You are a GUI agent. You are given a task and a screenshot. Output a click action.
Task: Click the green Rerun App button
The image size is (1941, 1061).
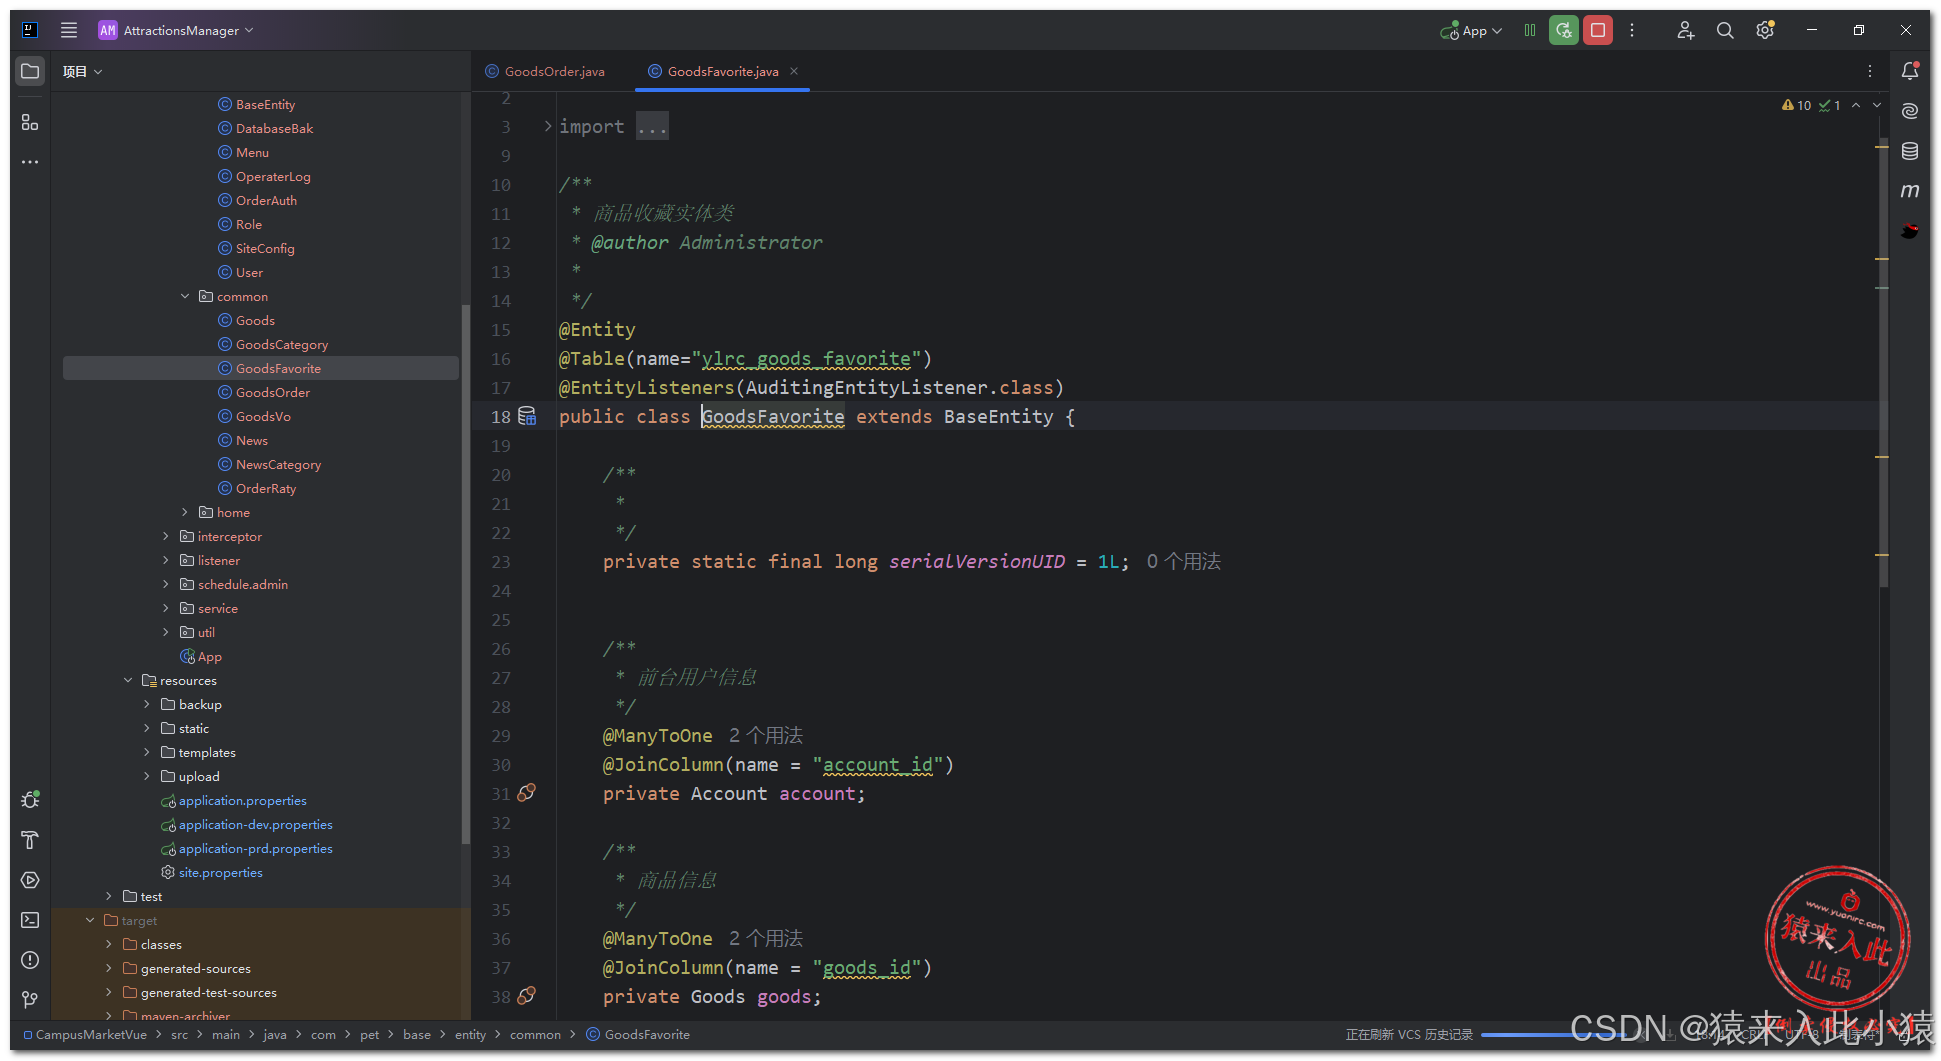(1564, 30)
